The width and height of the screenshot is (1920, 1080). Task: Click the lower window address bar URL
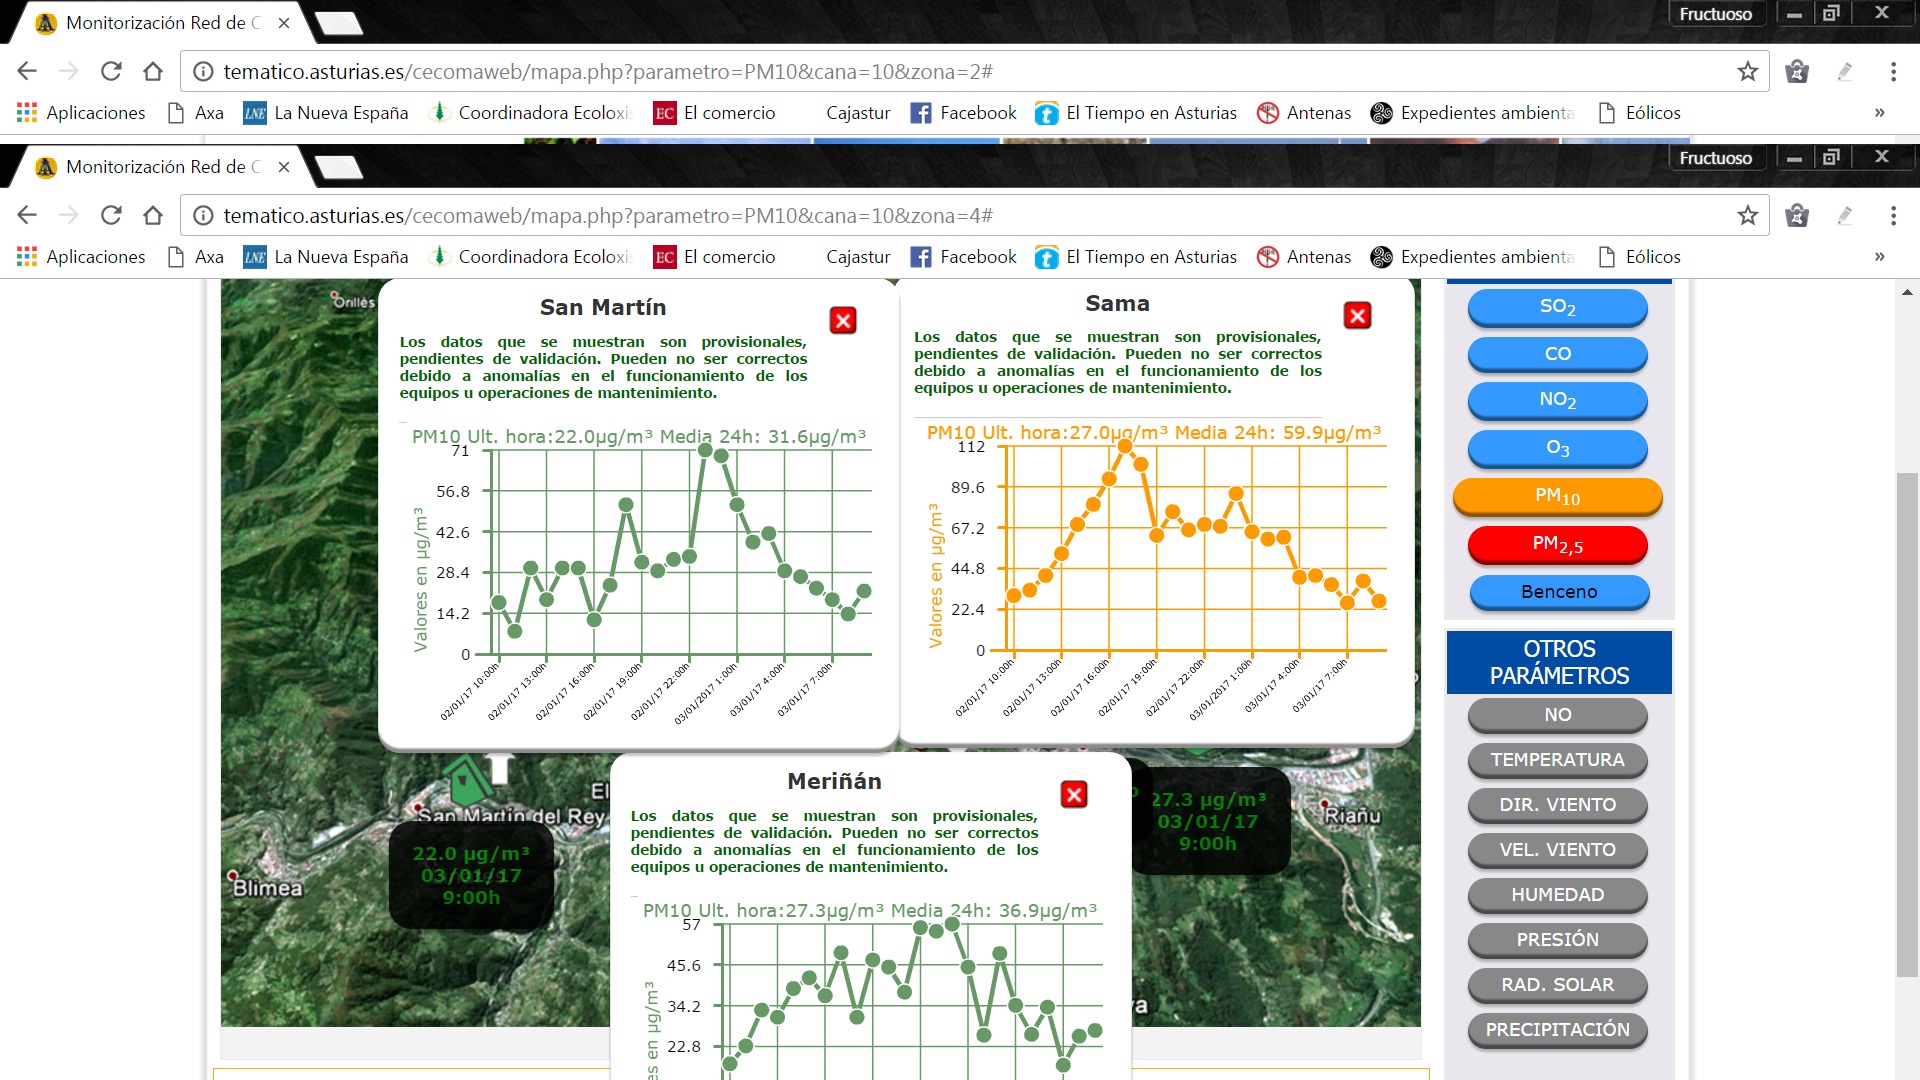coord(608,215)
